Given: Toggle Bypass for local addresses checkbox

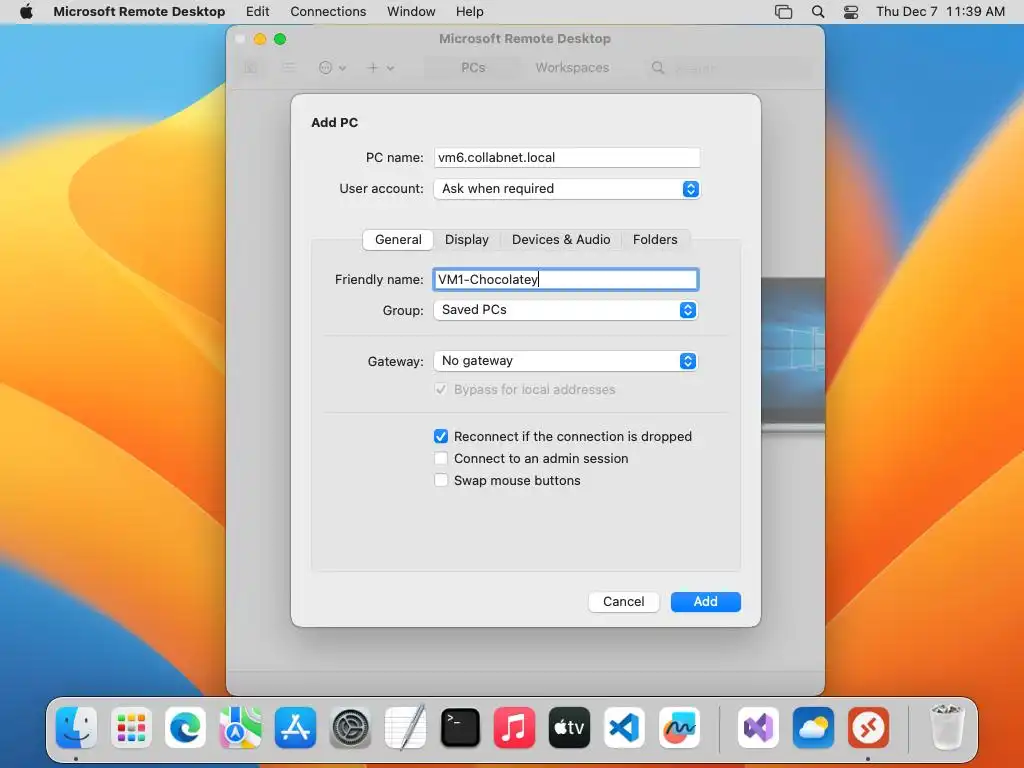Looking at the screenshot, I should click(441, 389).
